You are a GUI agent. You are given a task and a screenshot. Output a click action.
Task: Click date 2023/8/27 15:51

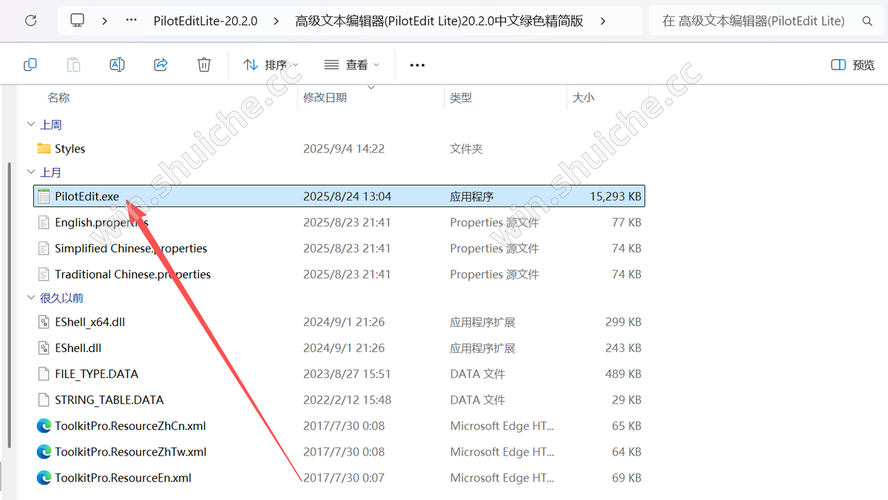(x=347, y=374)
